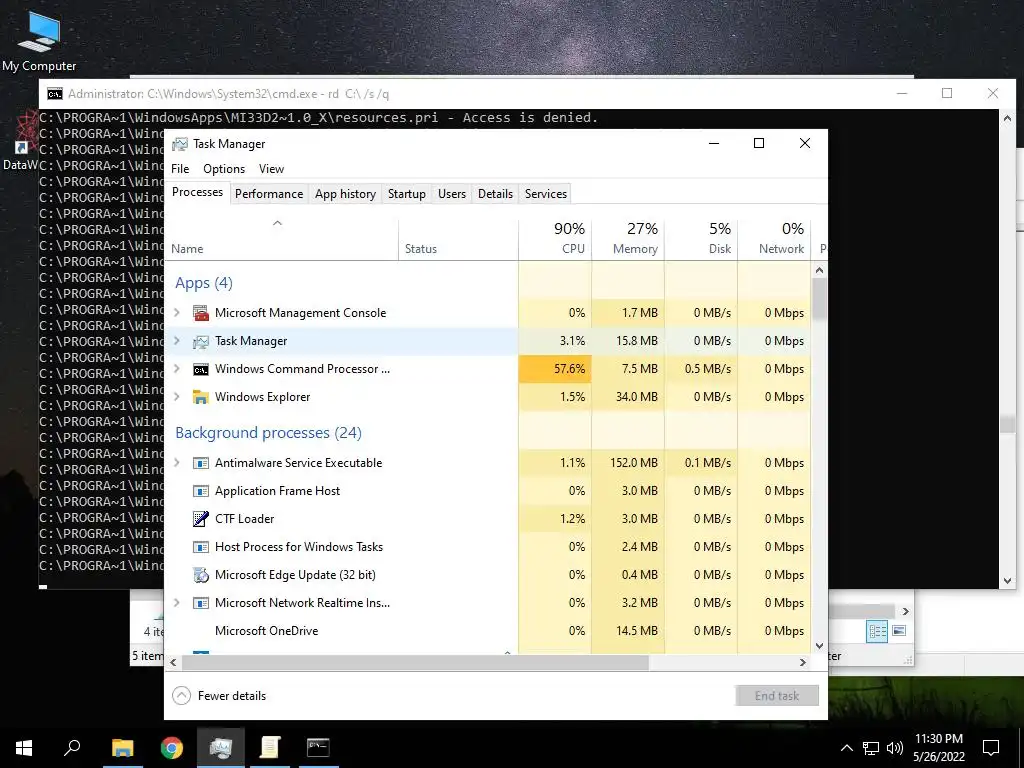The width and height of the screenshot is (1024, 768).
Task: Click the cmd window scrollbar up arrow
Action: [x=1007, y=118]
